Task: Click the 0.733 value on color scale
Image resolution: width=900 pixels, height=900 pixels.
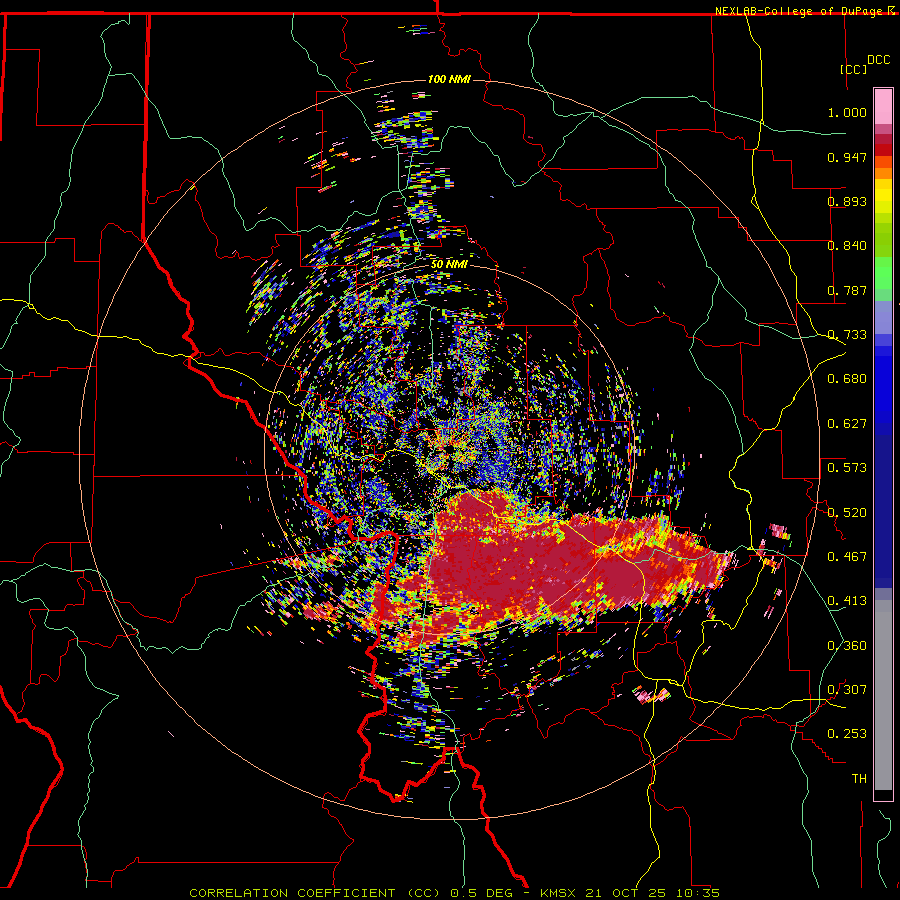Action: click(847, 335)
